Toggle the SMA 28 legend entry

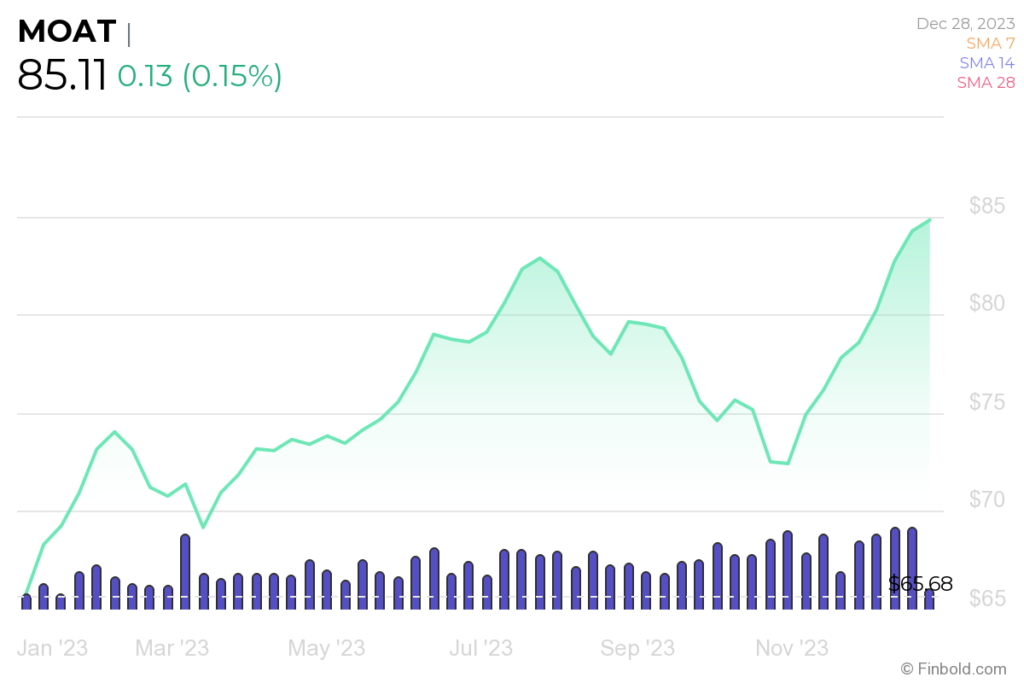(986, 82)
